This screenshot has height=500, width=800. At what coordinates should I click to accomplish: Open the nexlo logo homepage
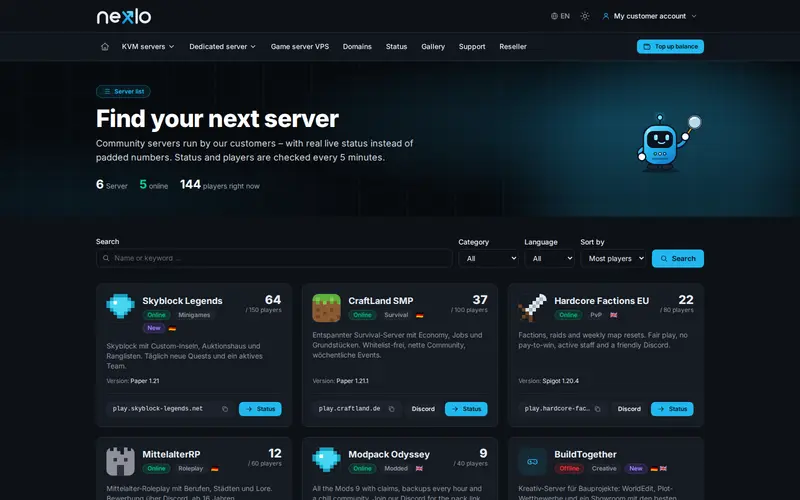[x=124, y=16]
